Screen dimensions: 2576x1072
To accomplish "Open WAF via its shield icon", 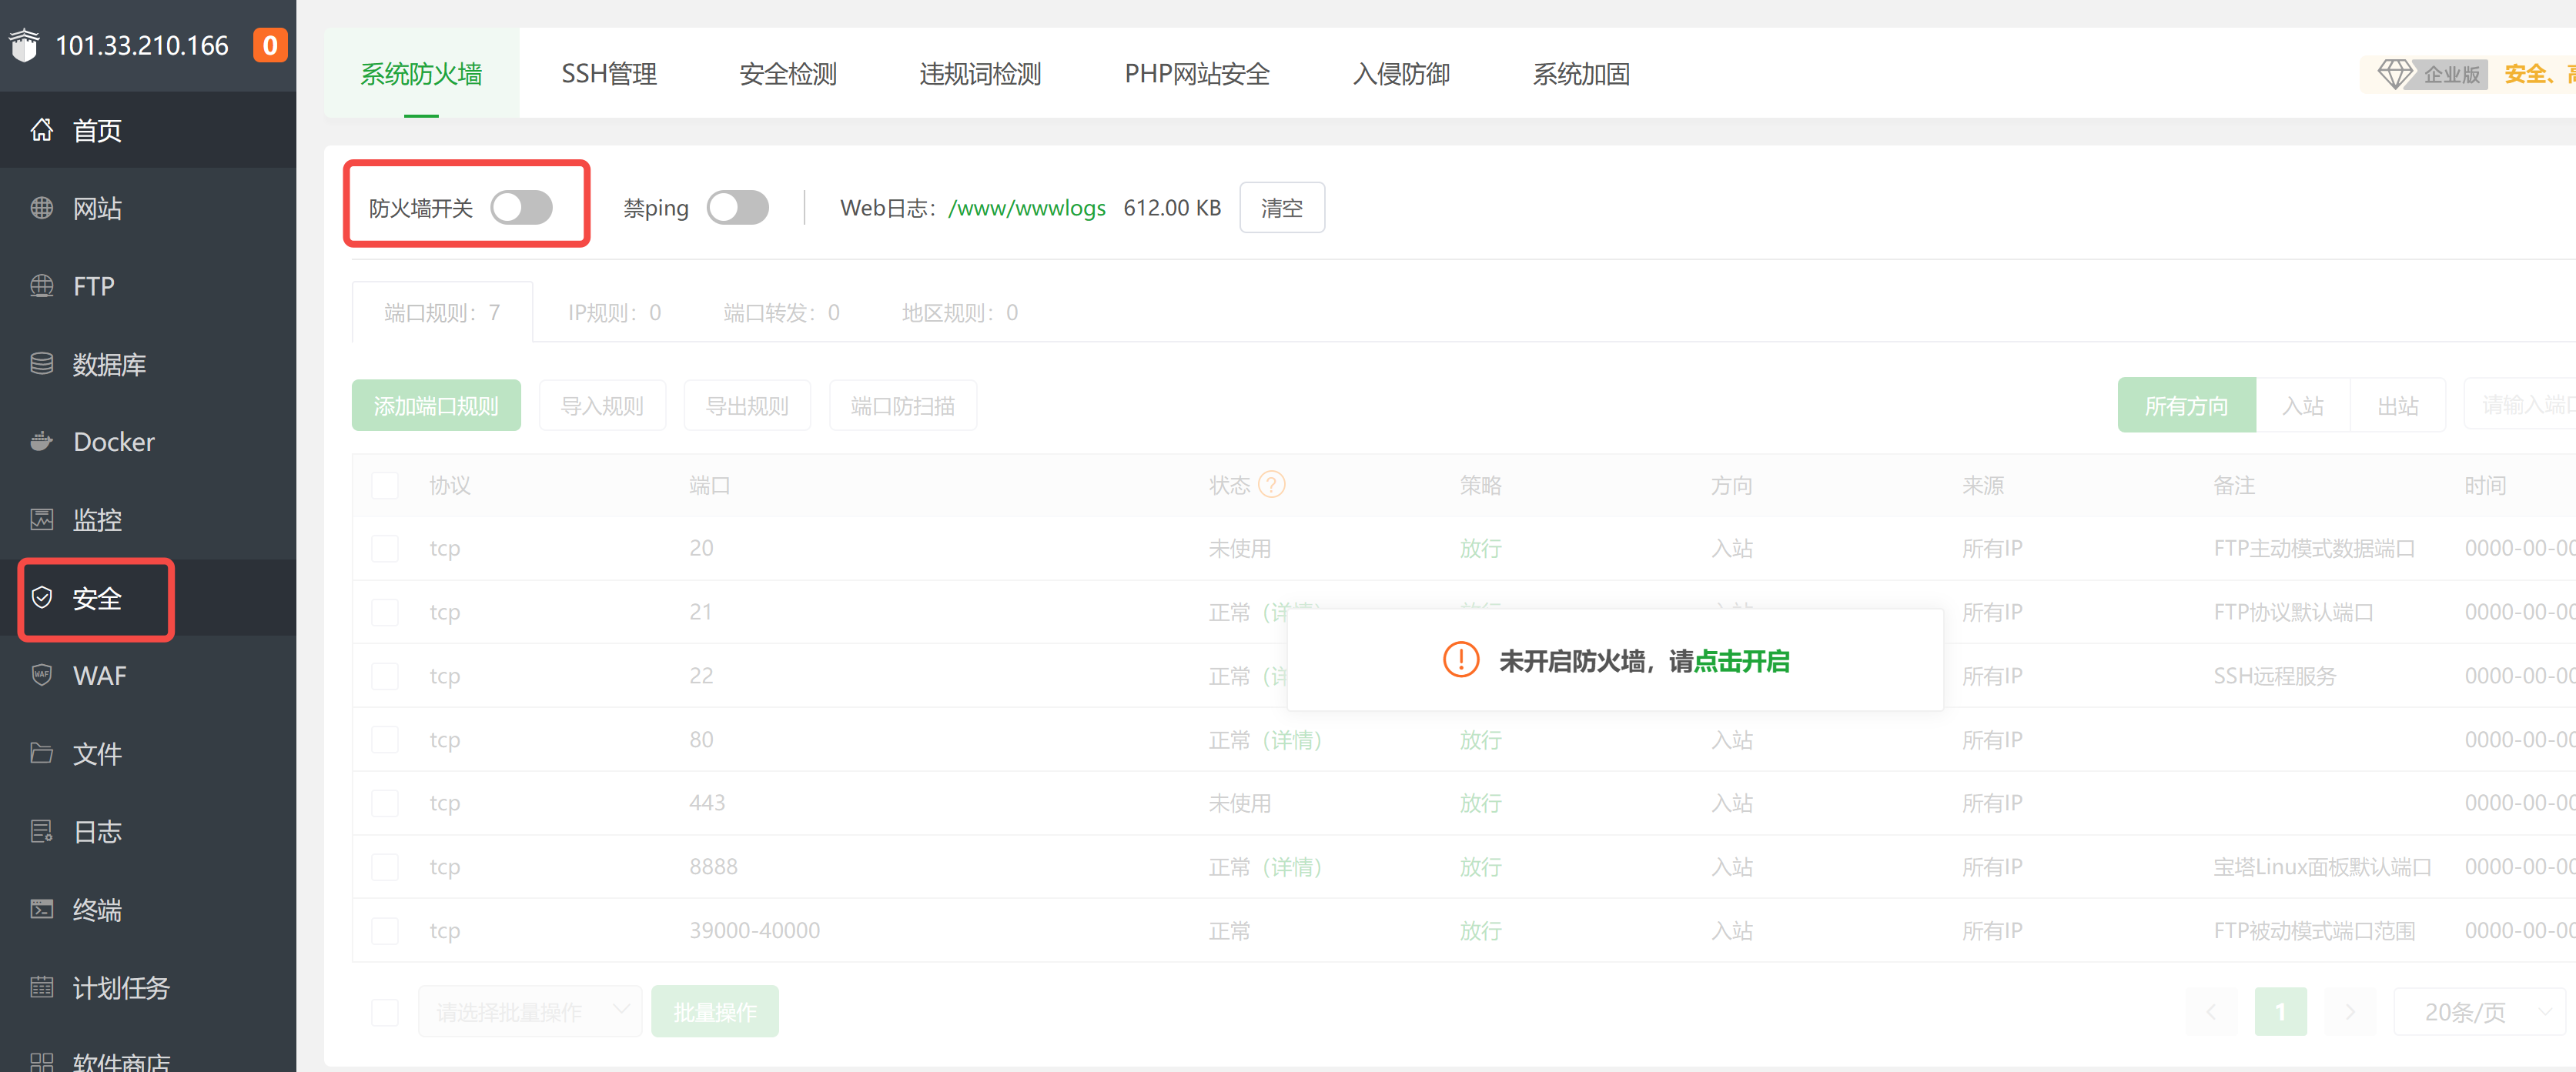I will (41, 675).
